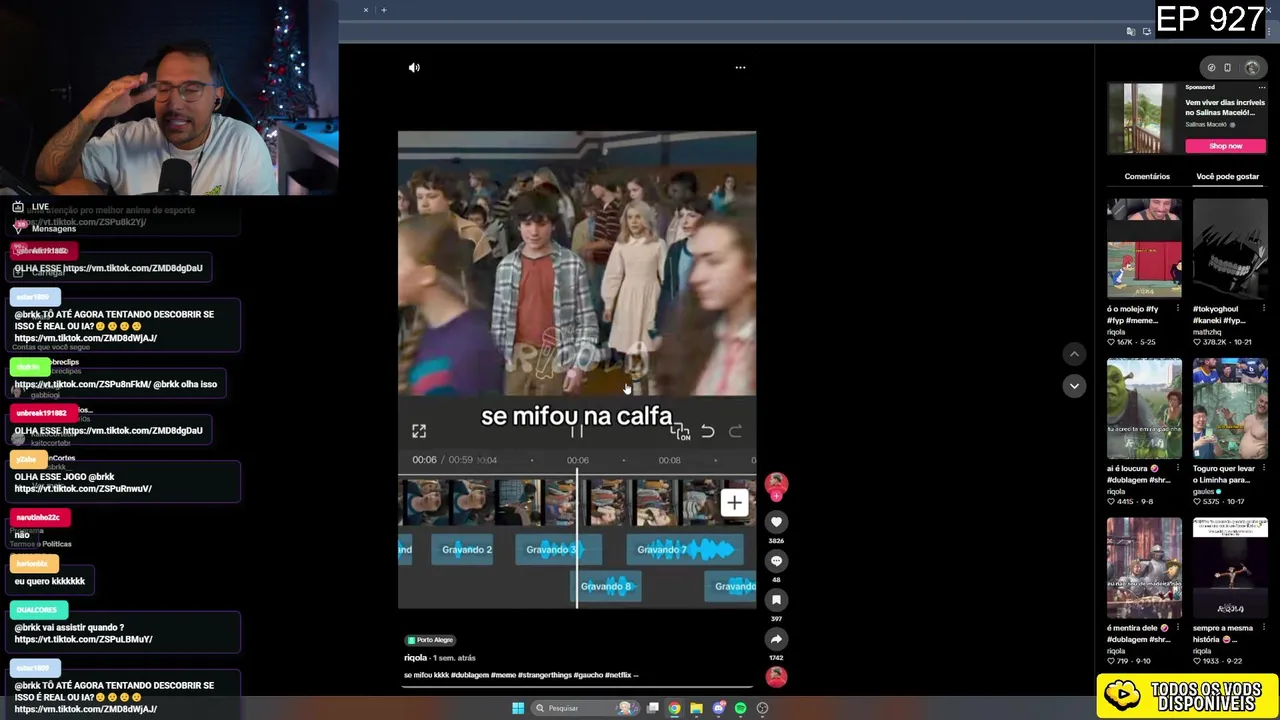
Task: Click the #dublagem hashtag in caption
Action: click(x=469, y=675)
